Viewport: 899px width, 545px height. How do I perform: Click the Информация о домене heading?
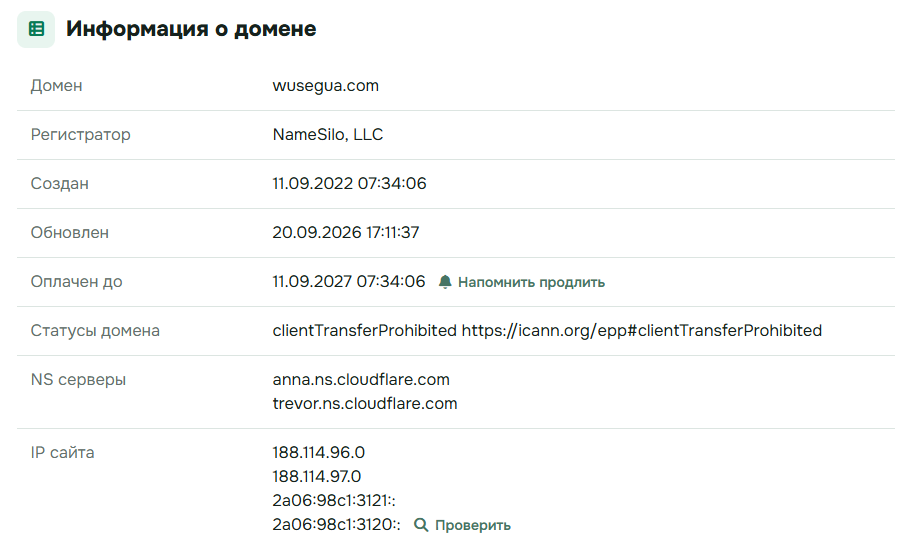click(191, 29)
